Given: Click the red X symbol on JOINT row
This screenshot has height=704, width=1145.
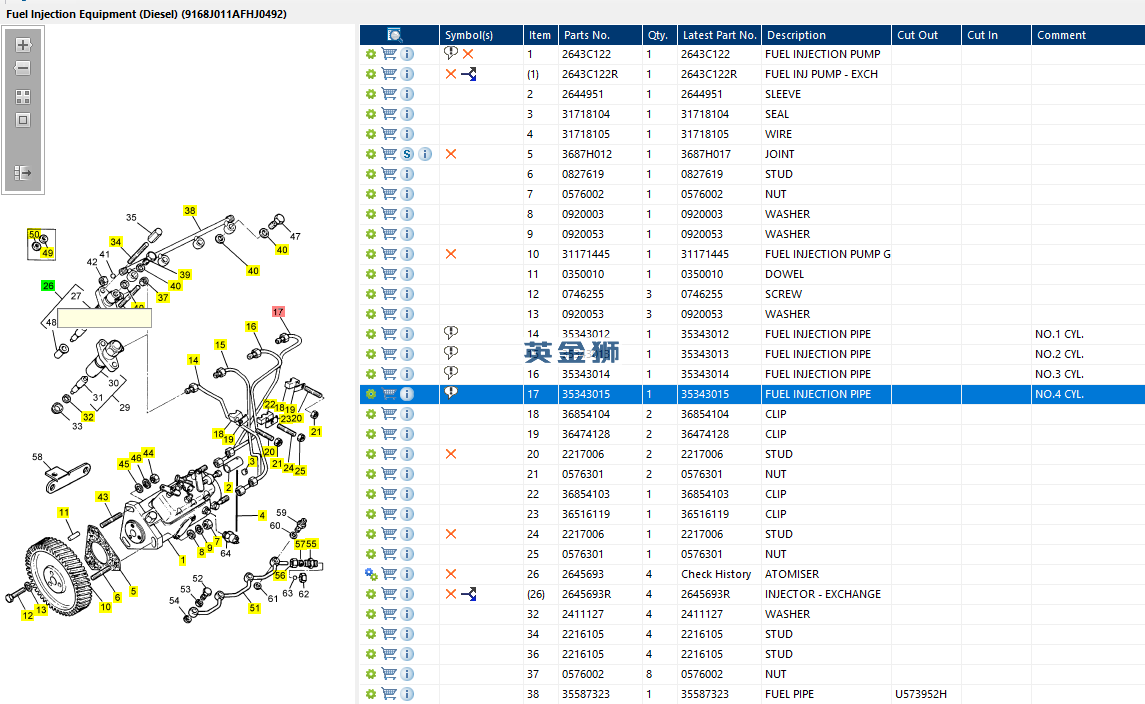Looking at the screenshot, I should coord(451,154).
